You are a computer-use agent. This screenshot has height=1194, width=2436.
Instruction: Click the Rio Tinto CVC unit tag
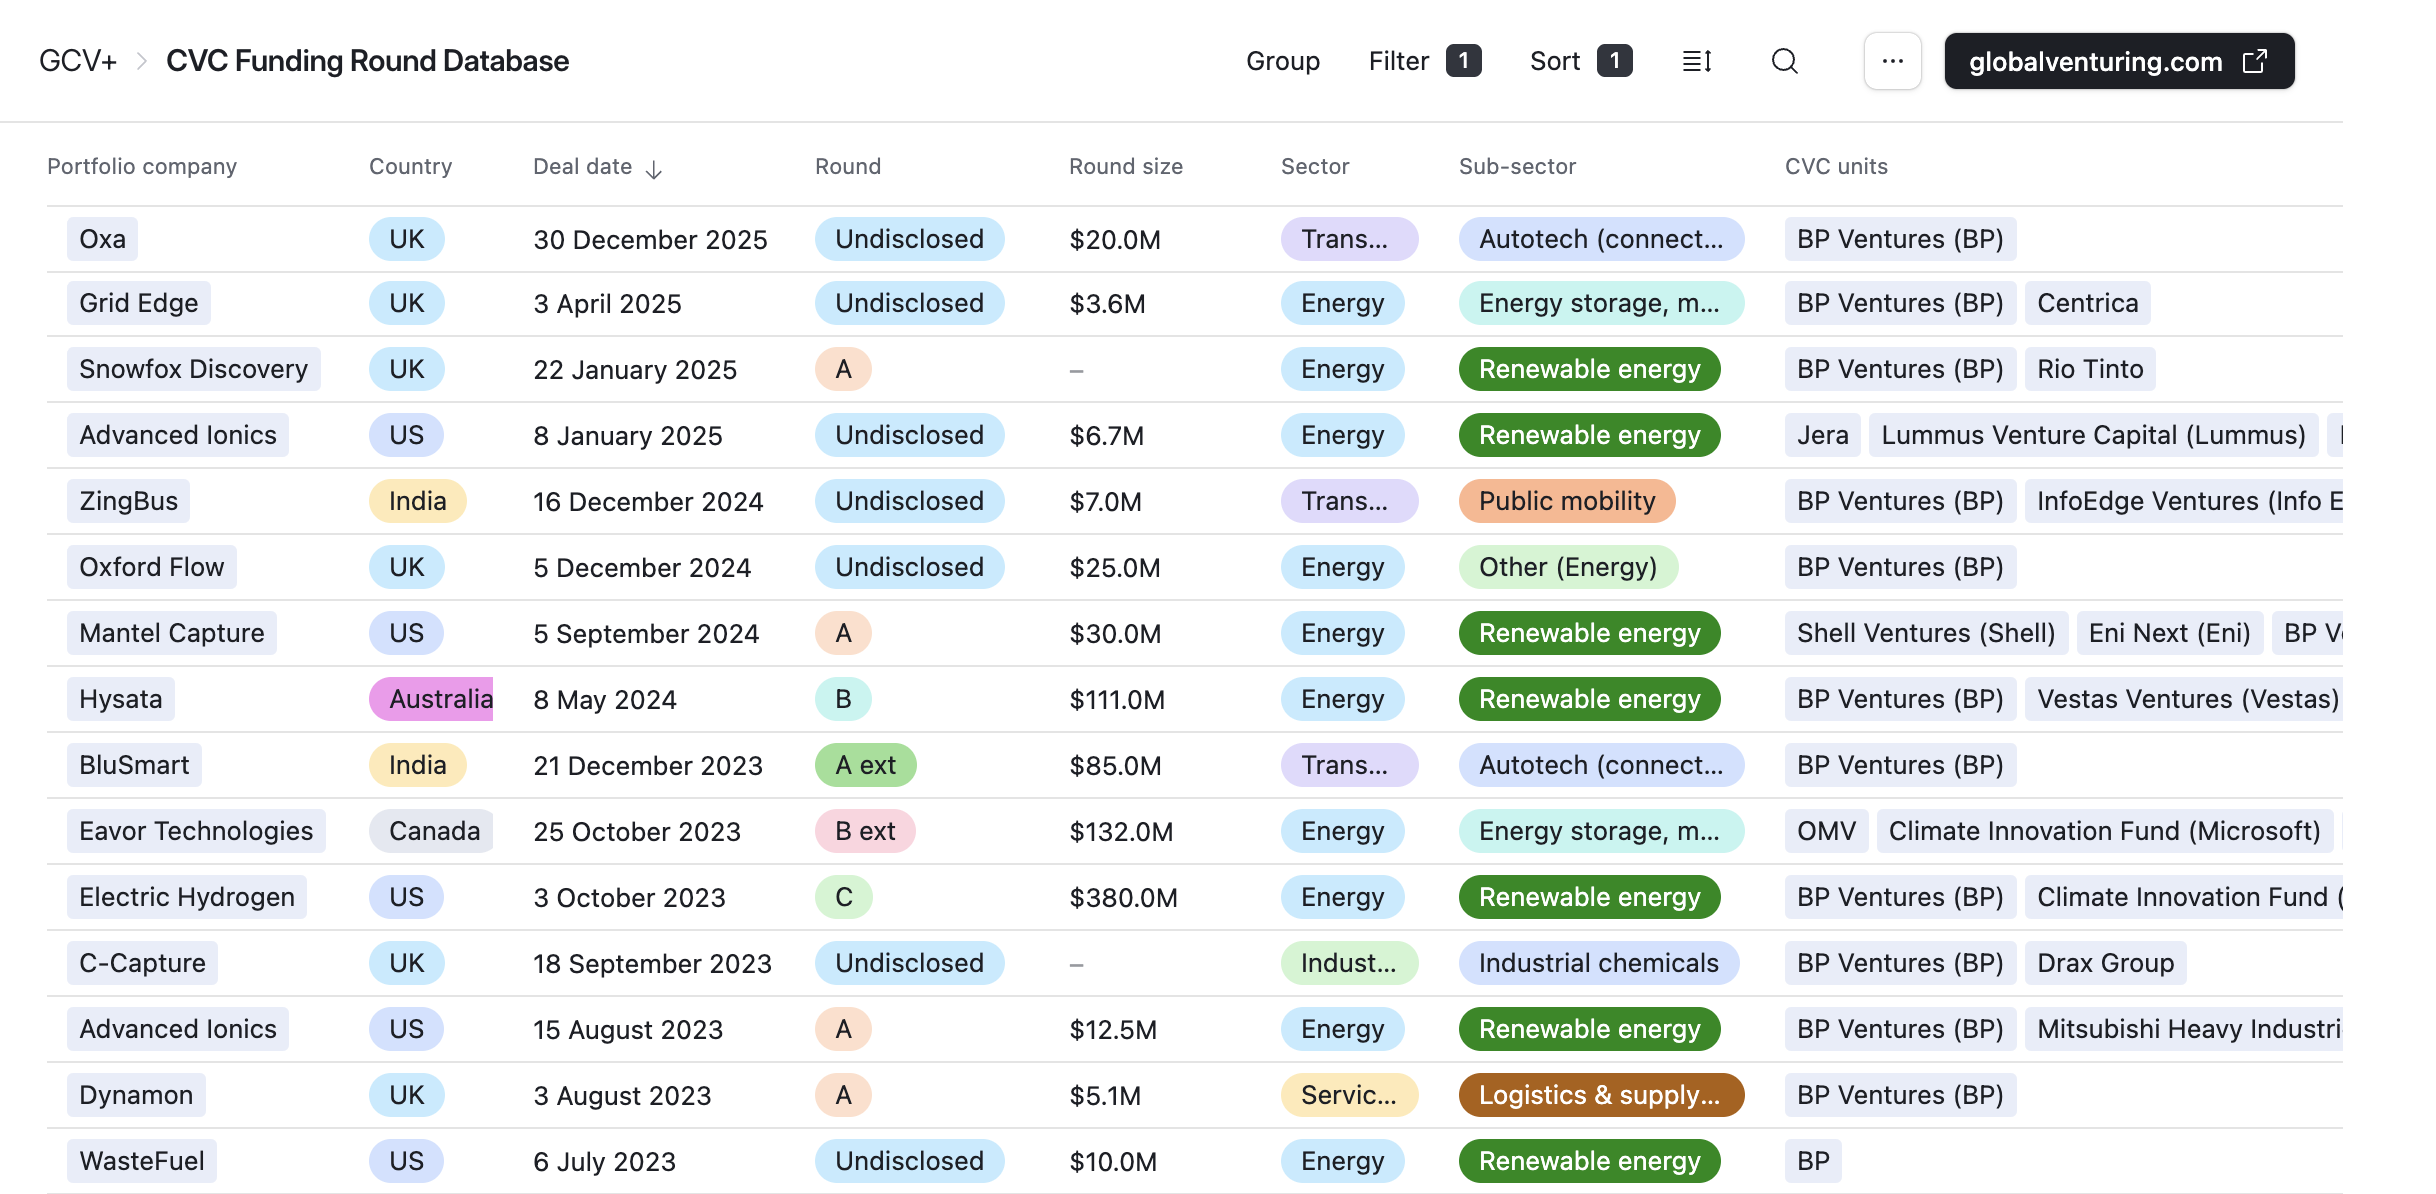click(2089, 369)
